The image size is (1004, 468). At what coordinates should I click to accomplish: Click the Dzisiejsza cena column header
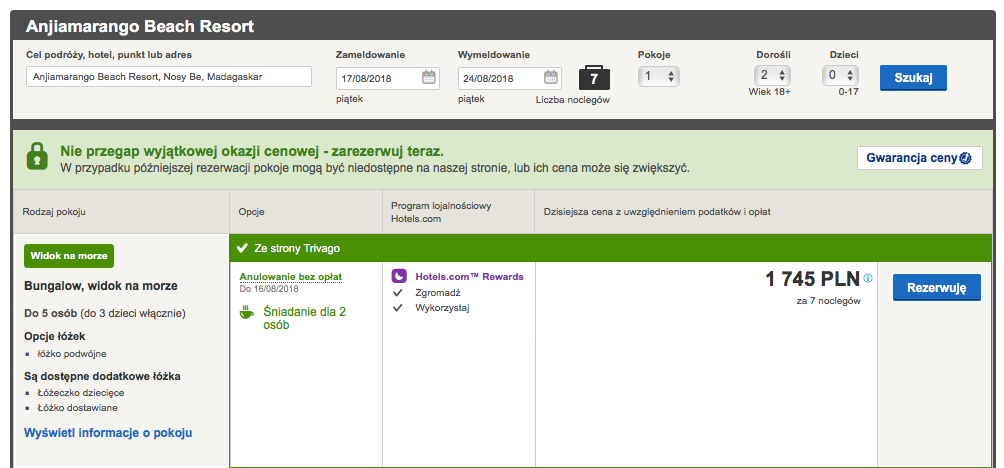pyautogui.click(x=658, y=211)
